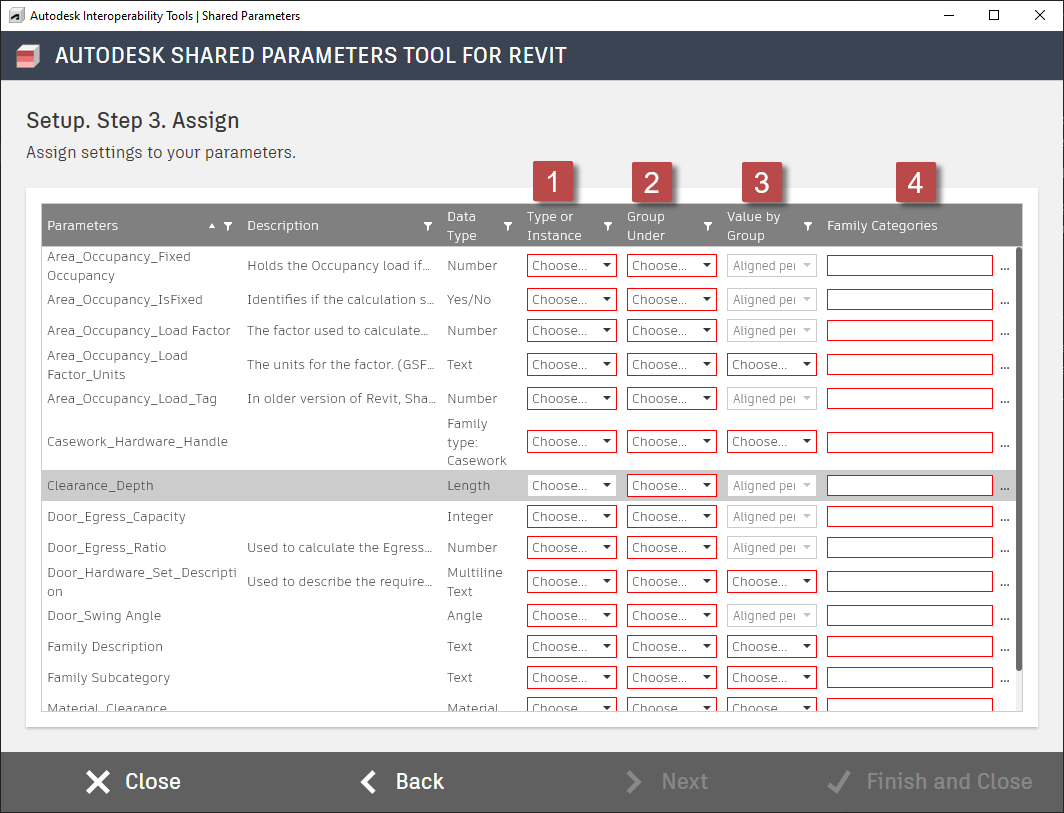
Task: Click Finish and Close
Action: [x=930, y=782]
